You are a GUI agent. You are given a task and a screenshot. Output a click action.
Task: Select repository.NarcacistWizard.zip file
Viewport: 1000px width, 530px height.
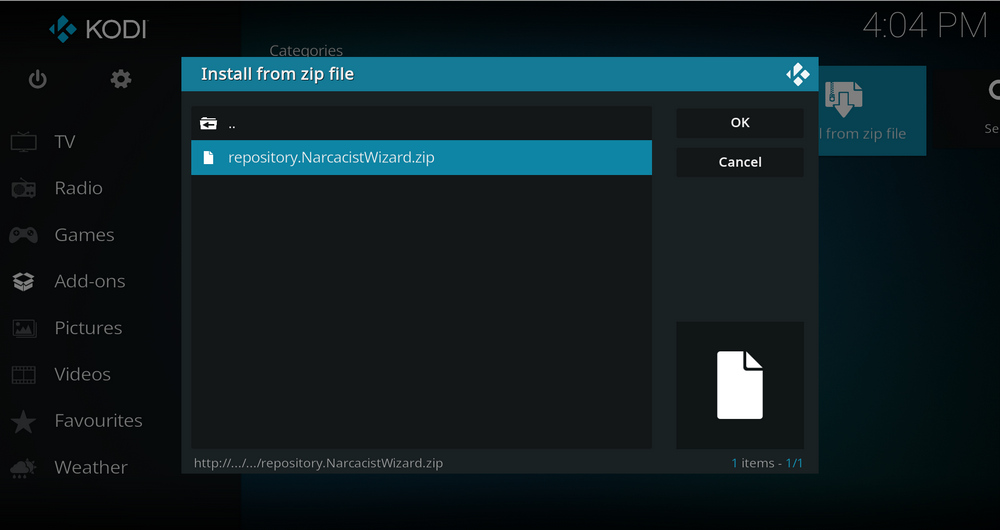[421, 158]
